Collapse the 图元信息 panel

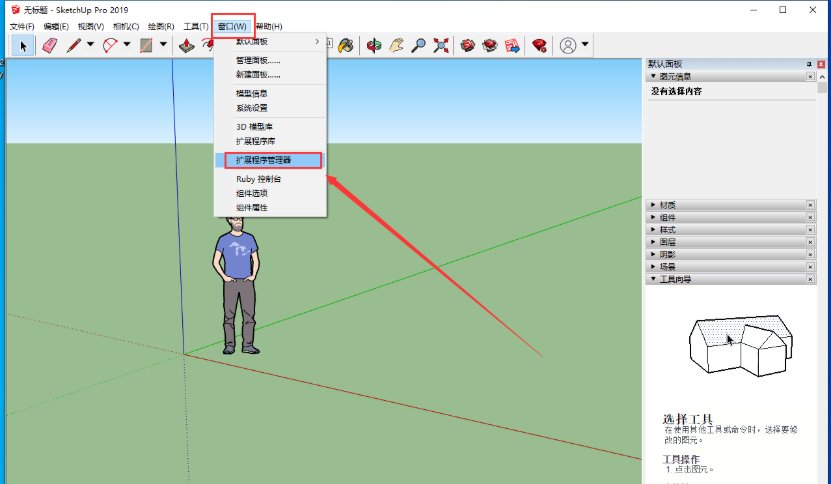(x=653, y=76)
